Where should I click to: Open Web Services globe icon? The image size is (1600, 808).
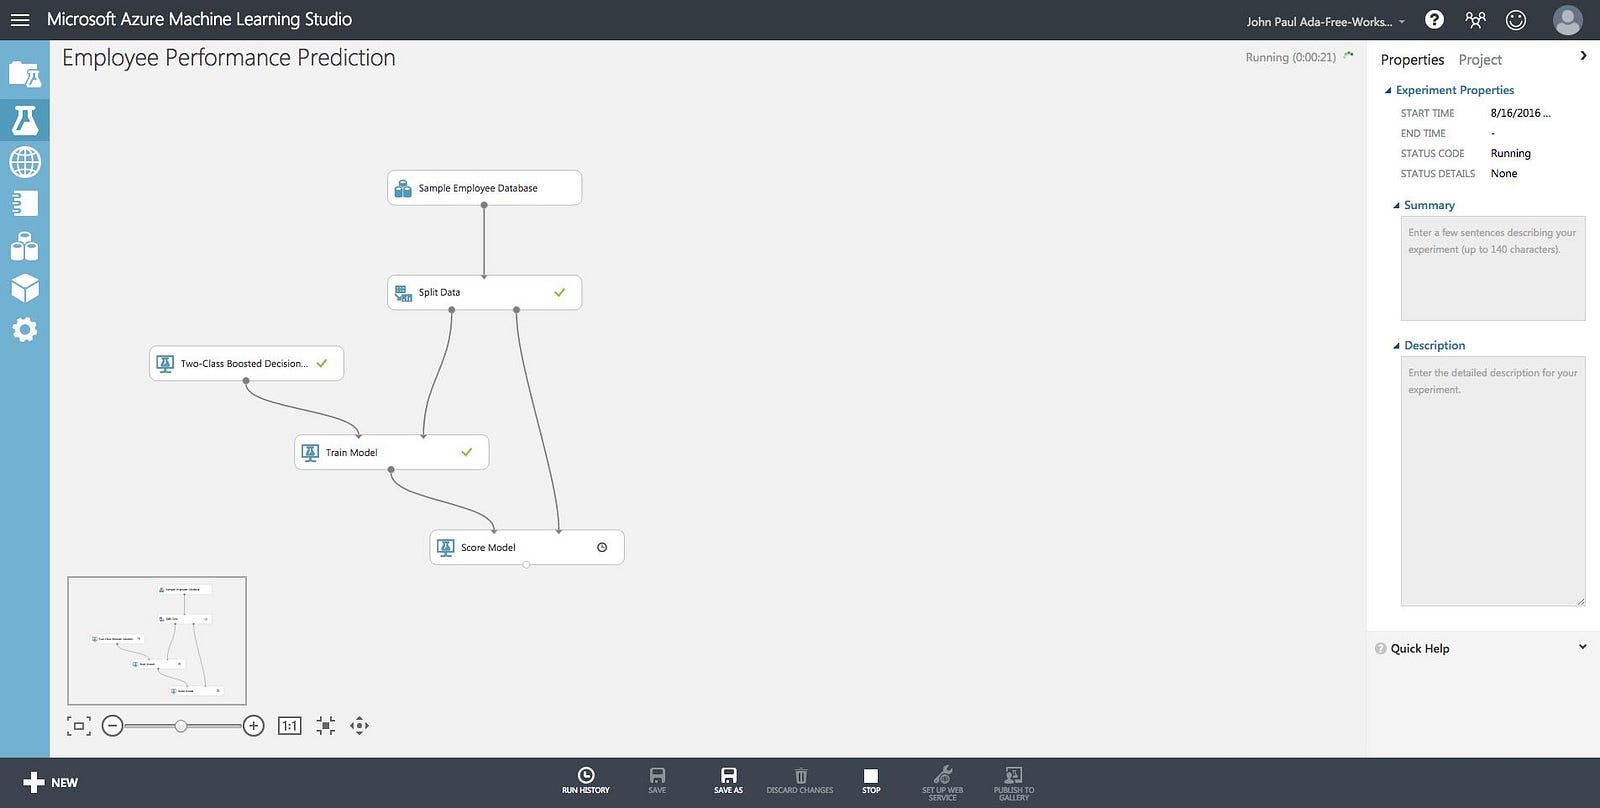25,161
